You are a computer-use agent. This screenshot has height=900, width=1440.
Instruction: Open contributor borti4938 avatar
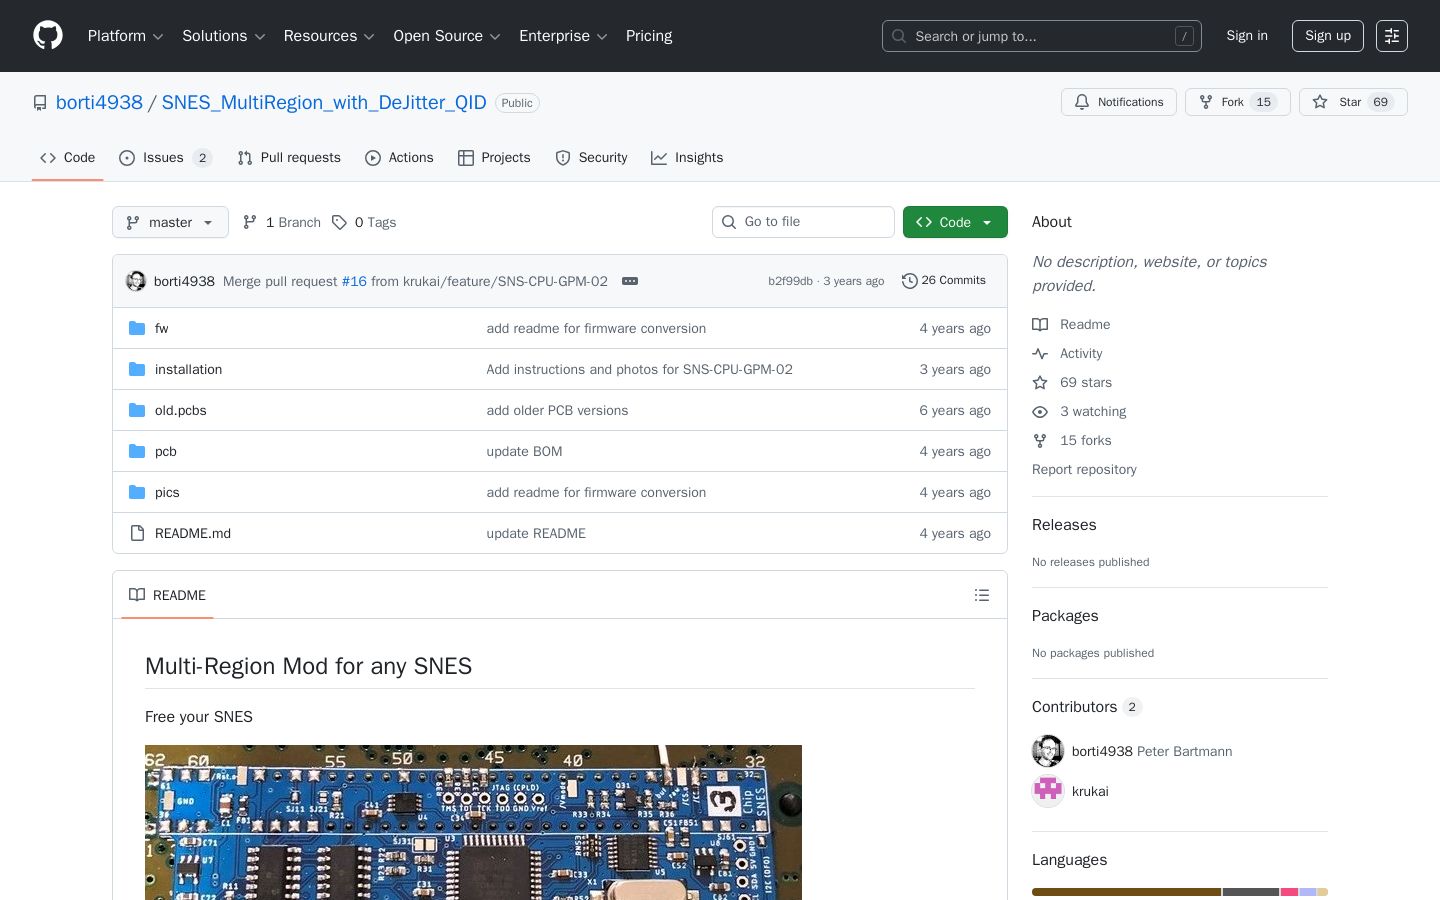click(1048, 751)
